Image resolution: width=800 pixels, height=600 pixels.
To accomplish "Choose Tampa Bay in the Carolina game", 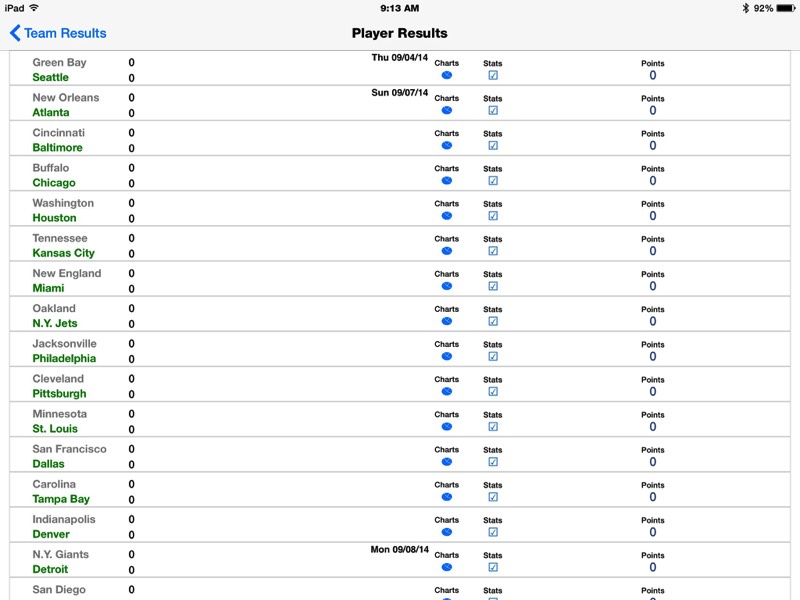I will [61, 499].
